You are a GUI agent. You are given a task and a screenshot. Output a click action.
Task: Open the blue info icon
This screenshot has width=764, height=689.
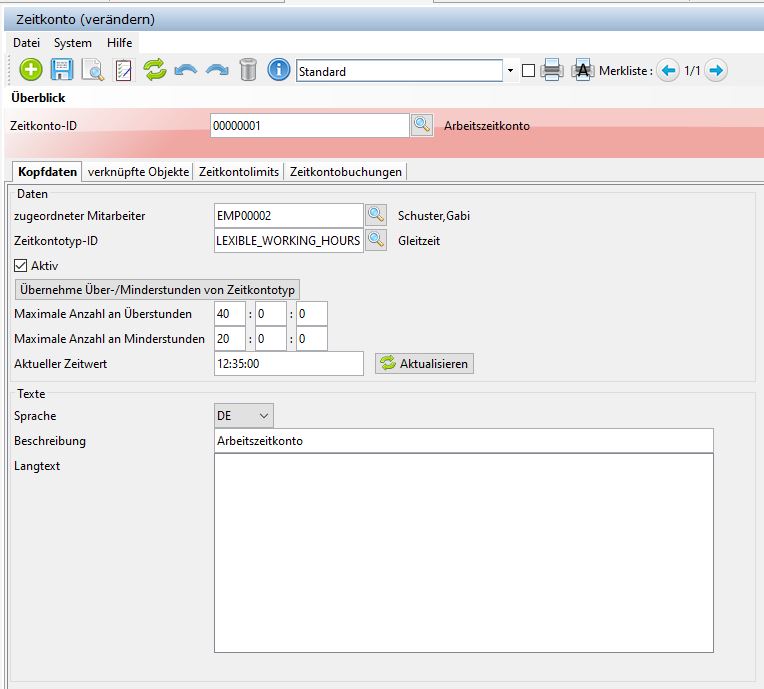point(279,70)
